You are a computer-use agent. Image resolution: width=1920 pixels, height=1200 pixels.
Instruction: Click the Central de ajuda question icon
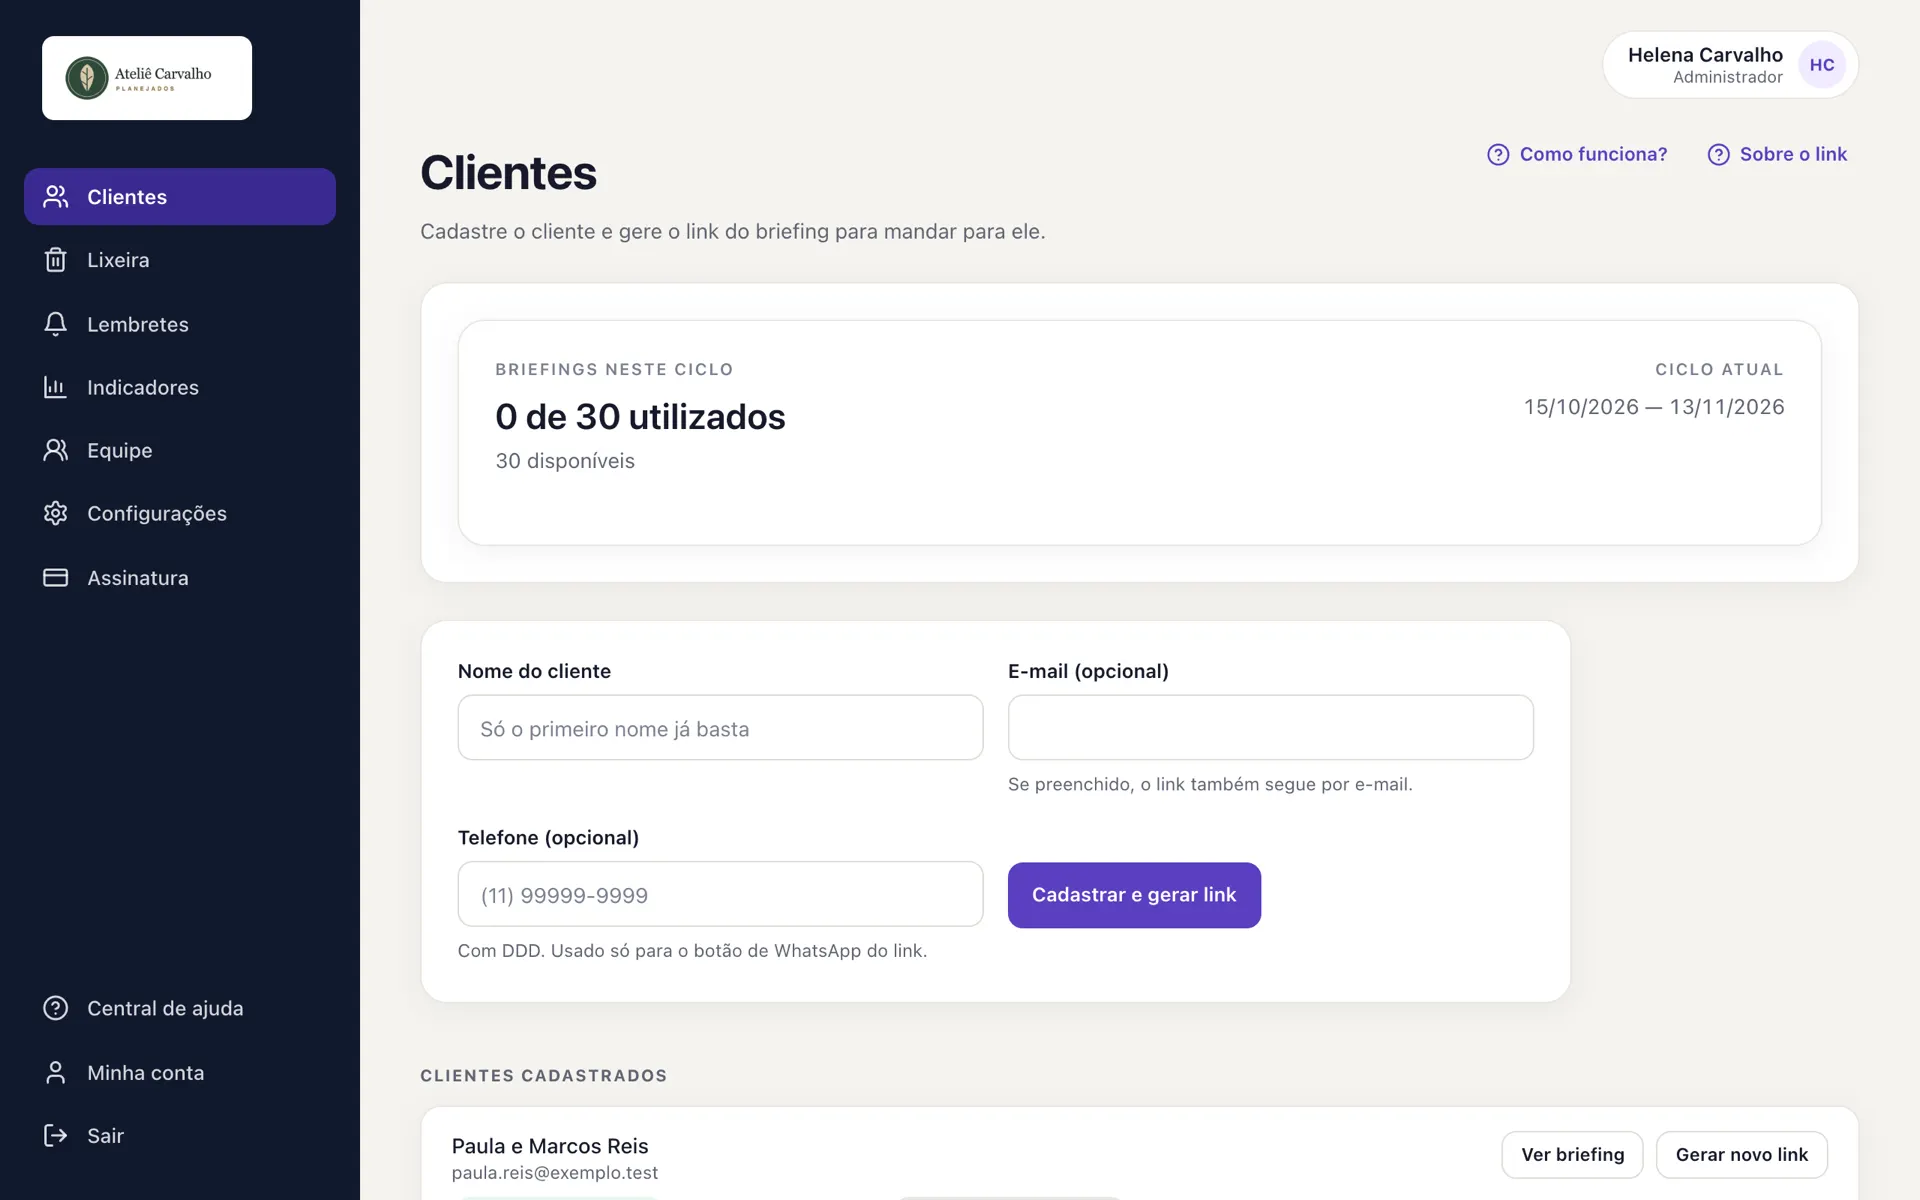pos(56,1008)
